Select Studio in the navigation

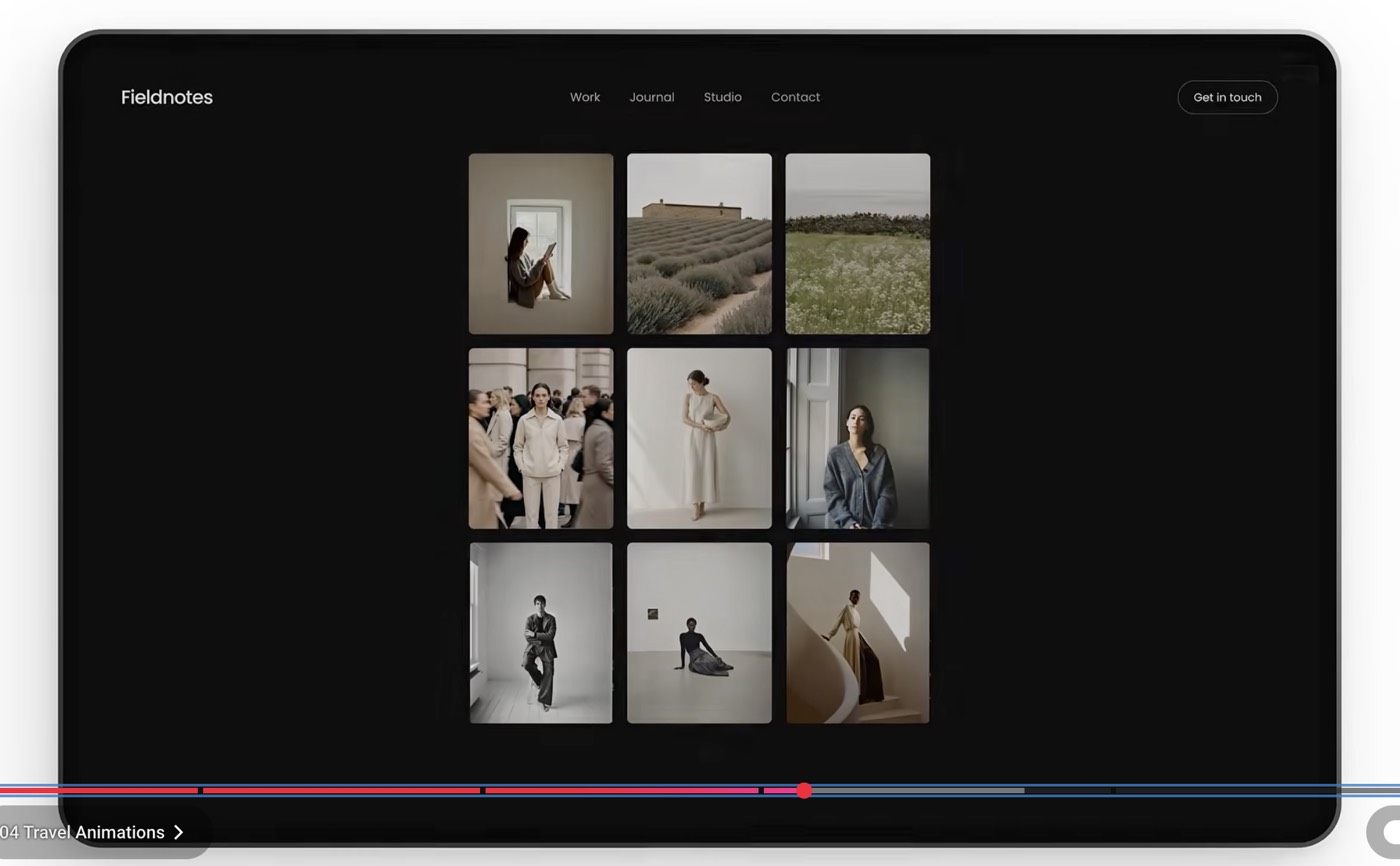coord(722,97)
